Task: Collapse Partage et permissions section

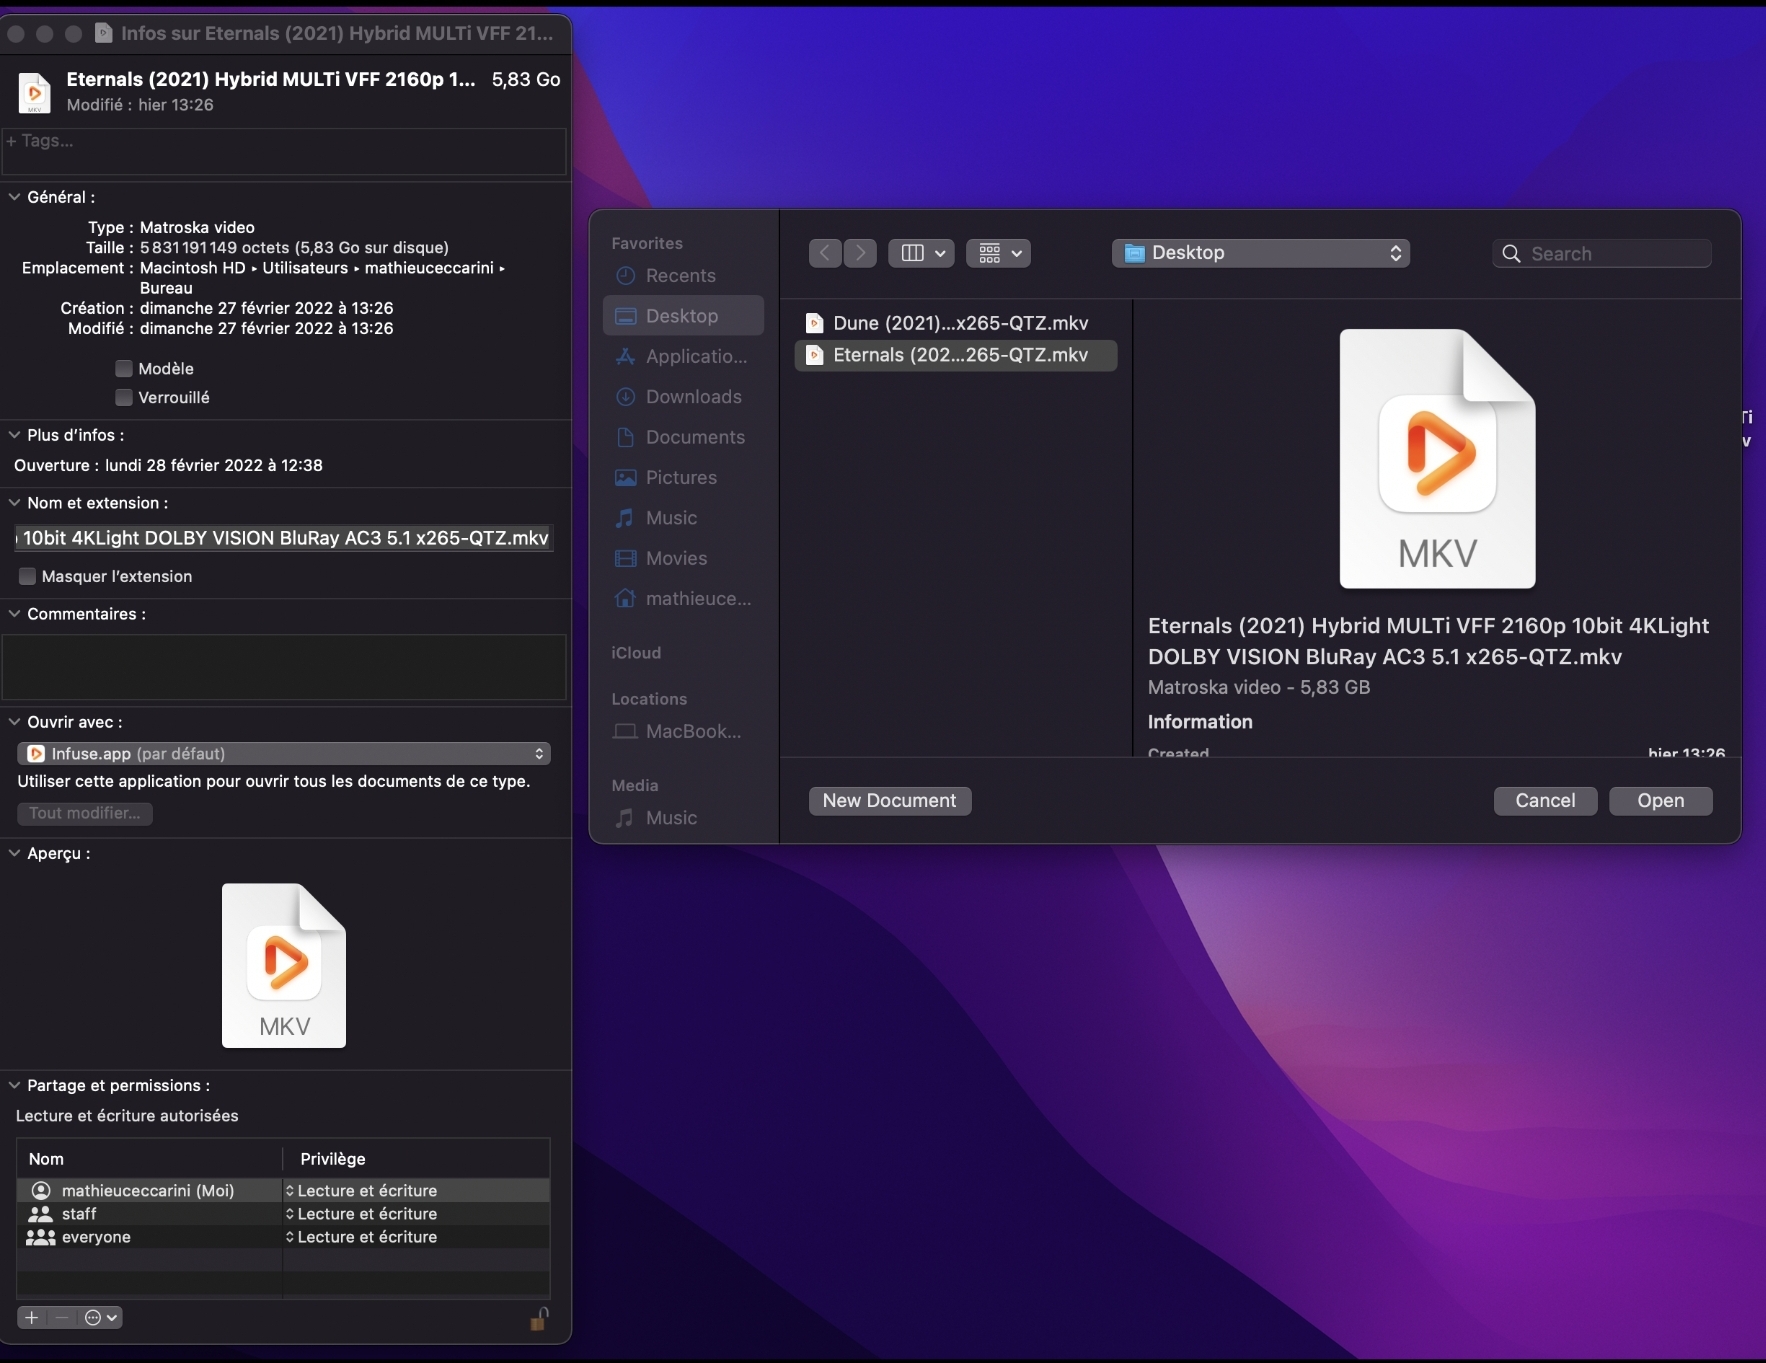Action: pos(14,1085)
